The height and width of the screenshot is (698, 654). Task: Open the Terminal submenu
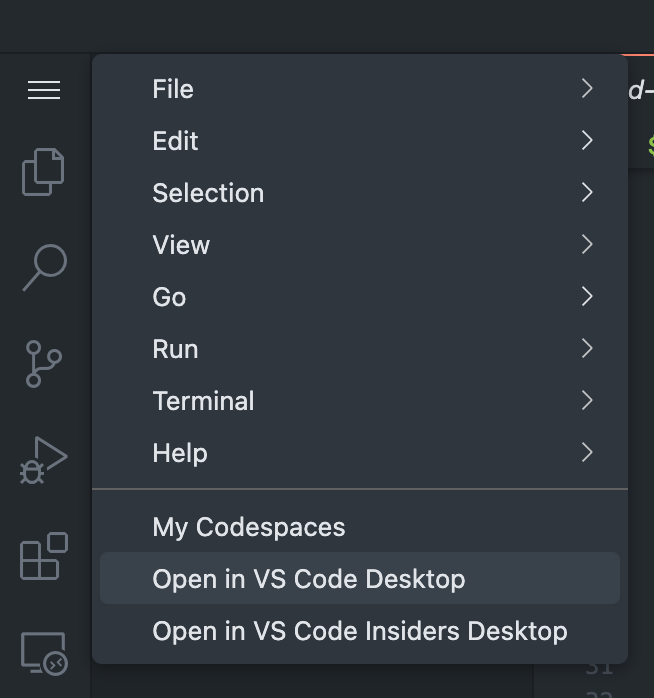coord(360,401)
